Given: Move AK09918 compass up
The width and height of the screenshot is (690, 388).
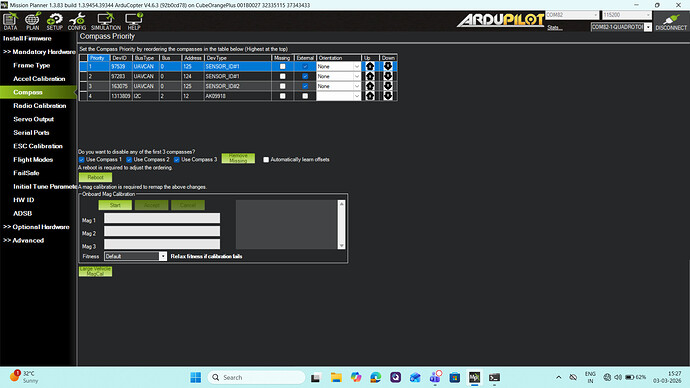Looking at the screenshot, I should (370, 95).
